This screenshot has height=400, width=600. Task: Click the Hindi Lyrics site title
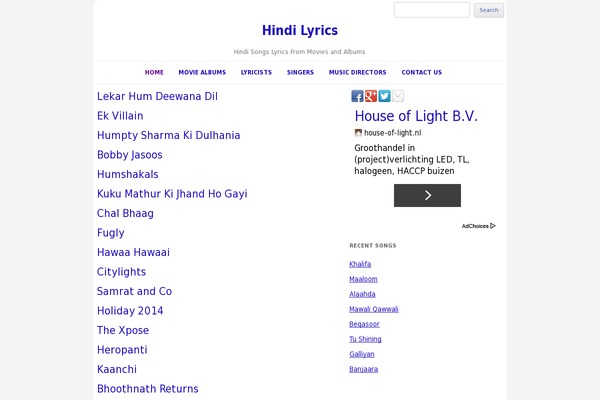300,31
